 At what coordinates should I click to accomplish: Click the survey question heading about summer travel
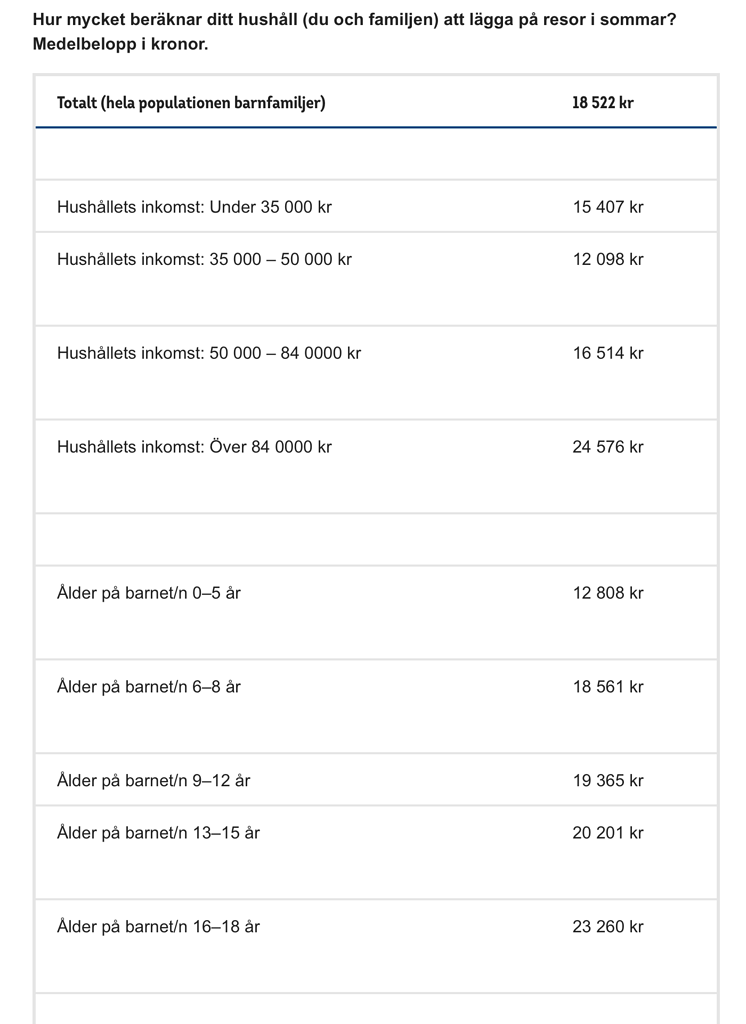pos(354,32)
